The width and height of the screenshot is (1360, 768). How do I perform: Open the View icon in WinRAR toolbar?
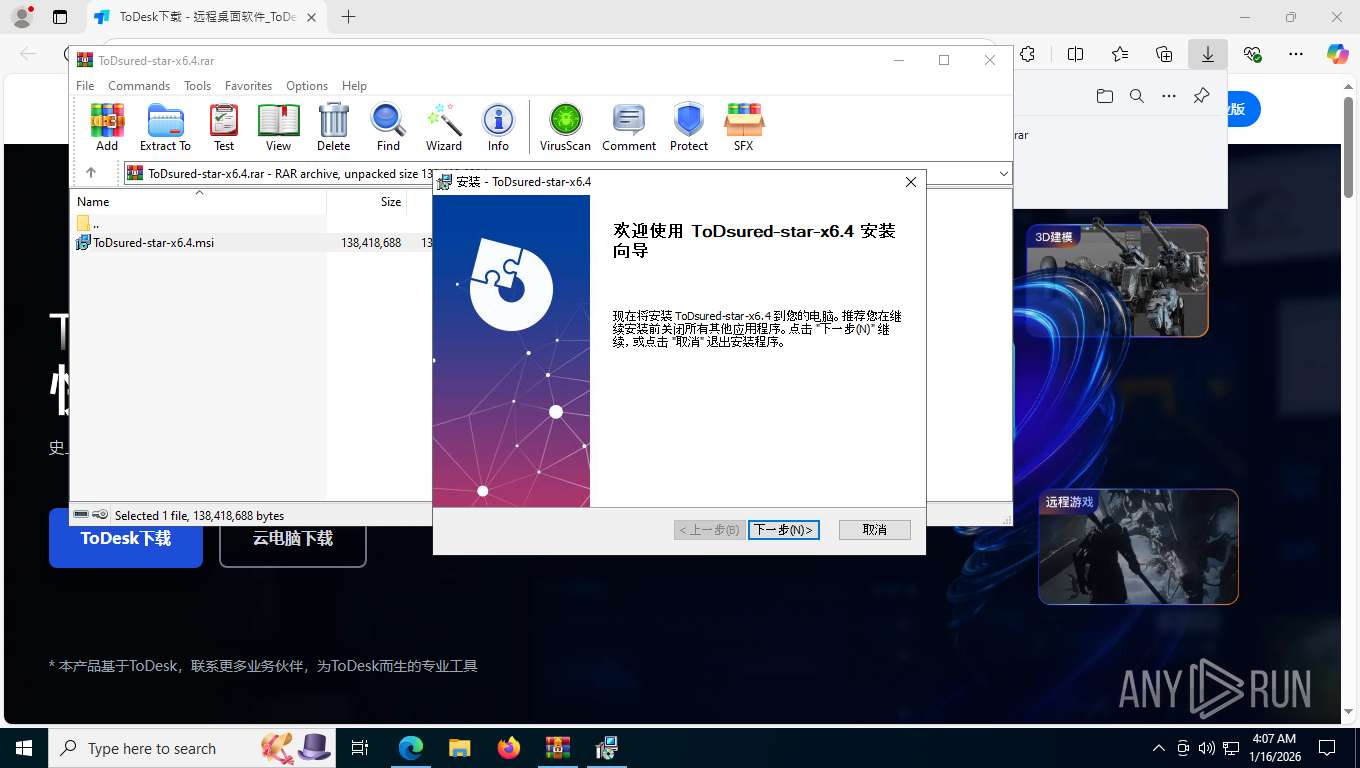279,127
